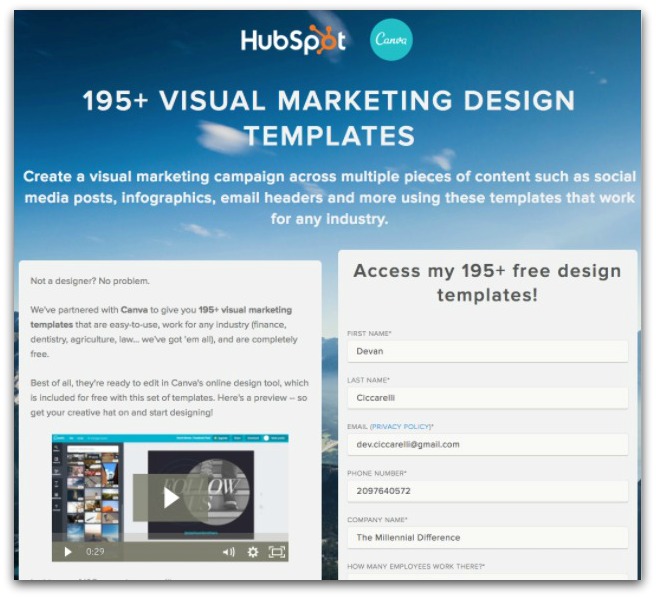This screenshot has height=598, width=656.
Task: Click the HubSpot logo
Action: point(293,40)
